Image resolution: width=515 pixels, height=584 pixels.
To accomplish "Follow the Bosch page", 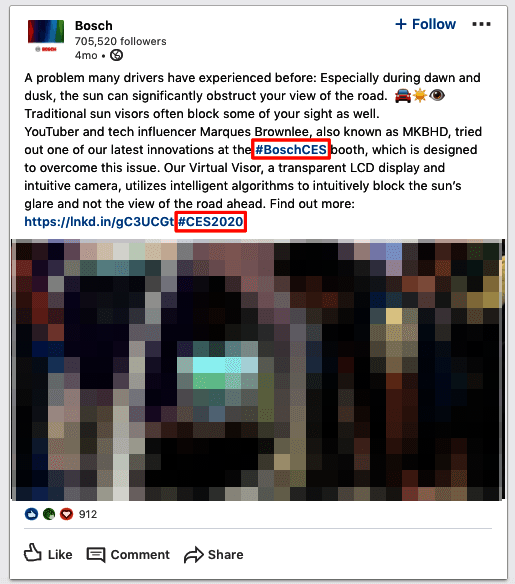I will (x=425, y=24).
